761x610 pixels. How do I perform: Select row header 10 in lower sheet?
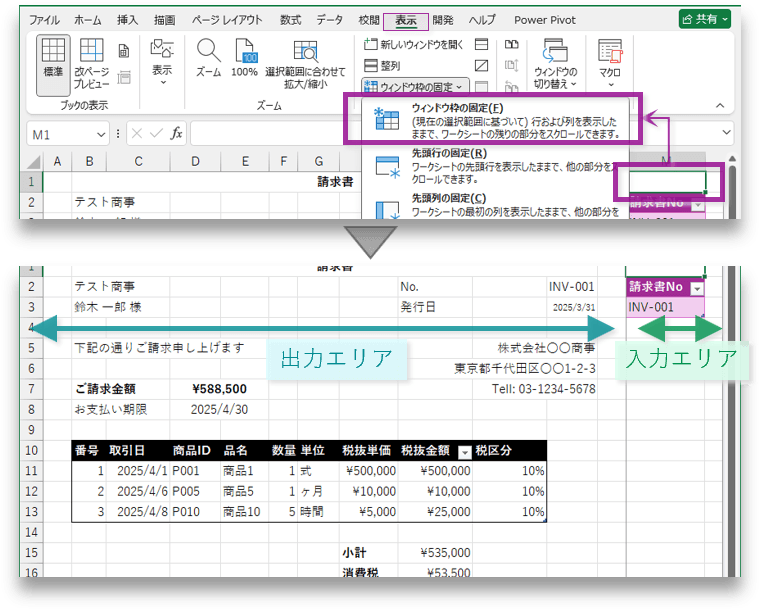(x=32, y=450)
